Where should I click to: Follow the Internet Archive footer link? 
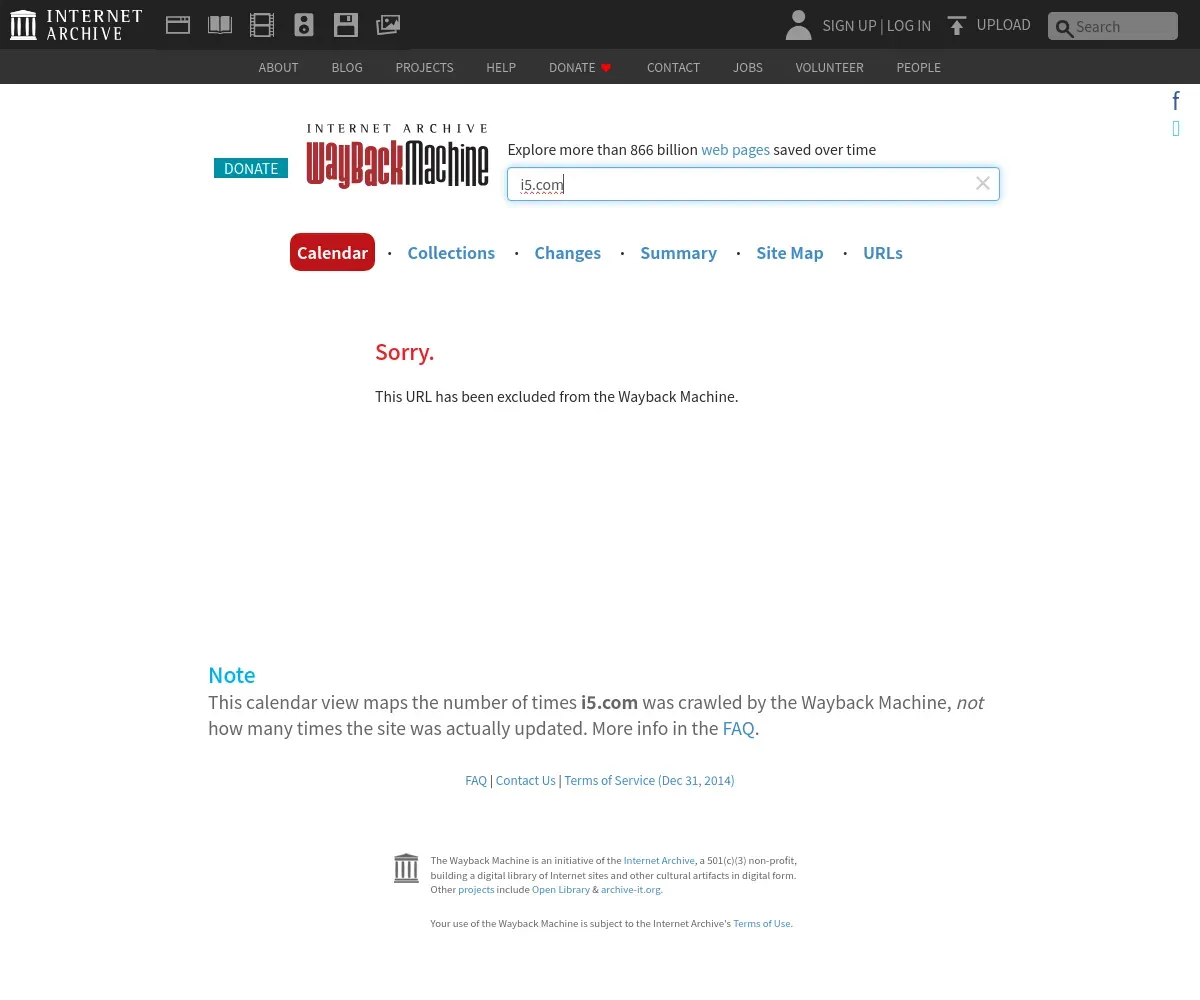point(659,860)
